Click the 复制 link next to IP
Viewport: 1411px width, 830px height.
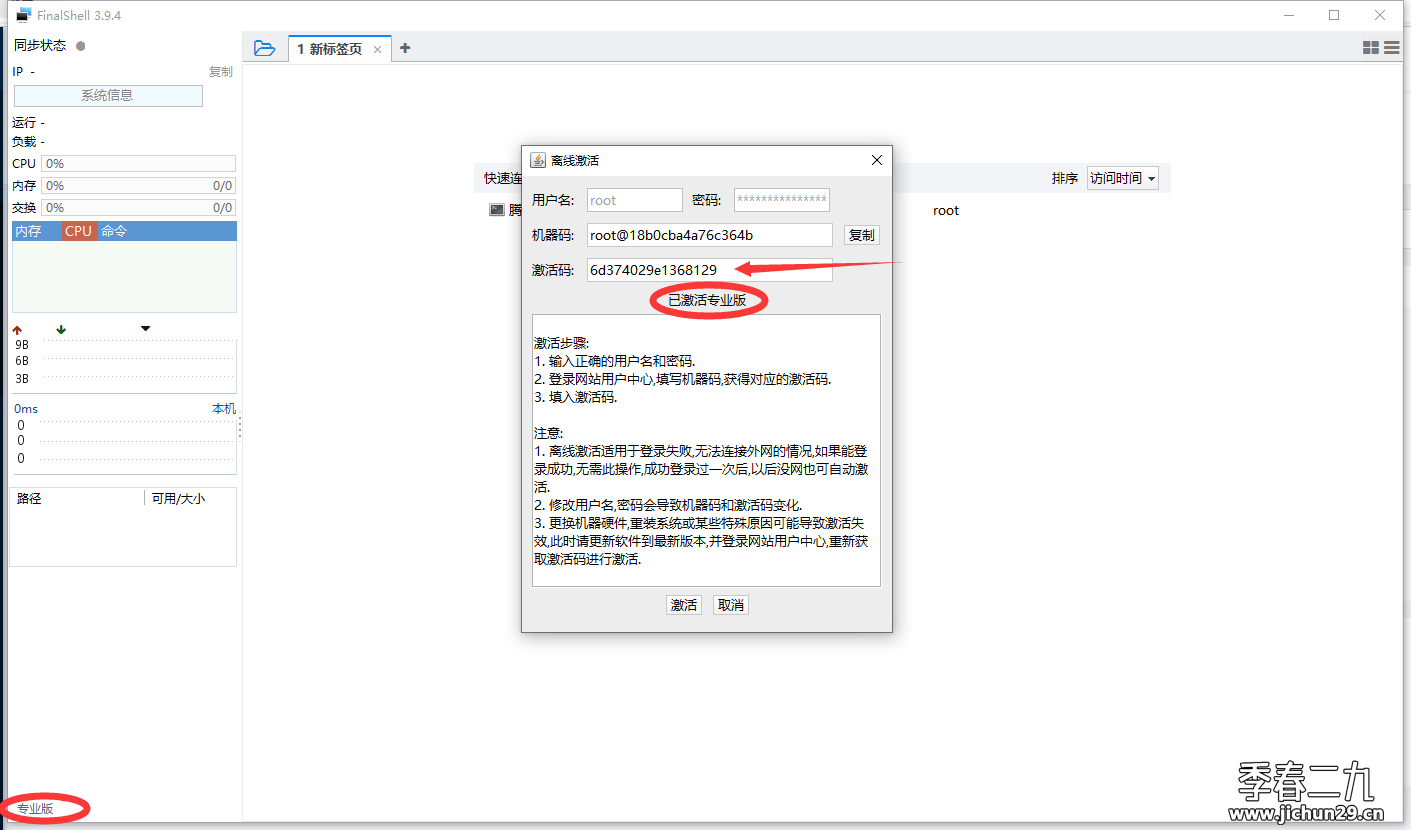click(220, 72)
